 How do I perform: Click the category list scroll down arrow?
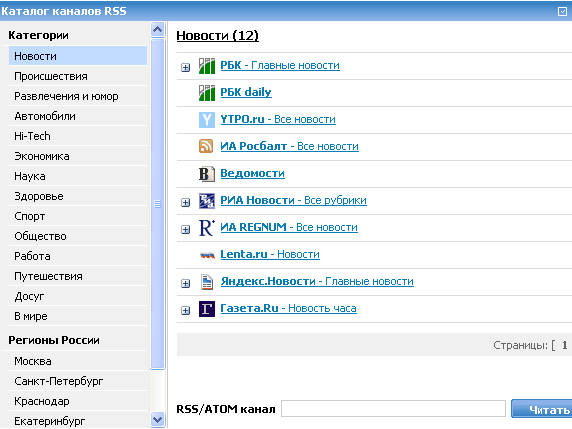point(158,420)
